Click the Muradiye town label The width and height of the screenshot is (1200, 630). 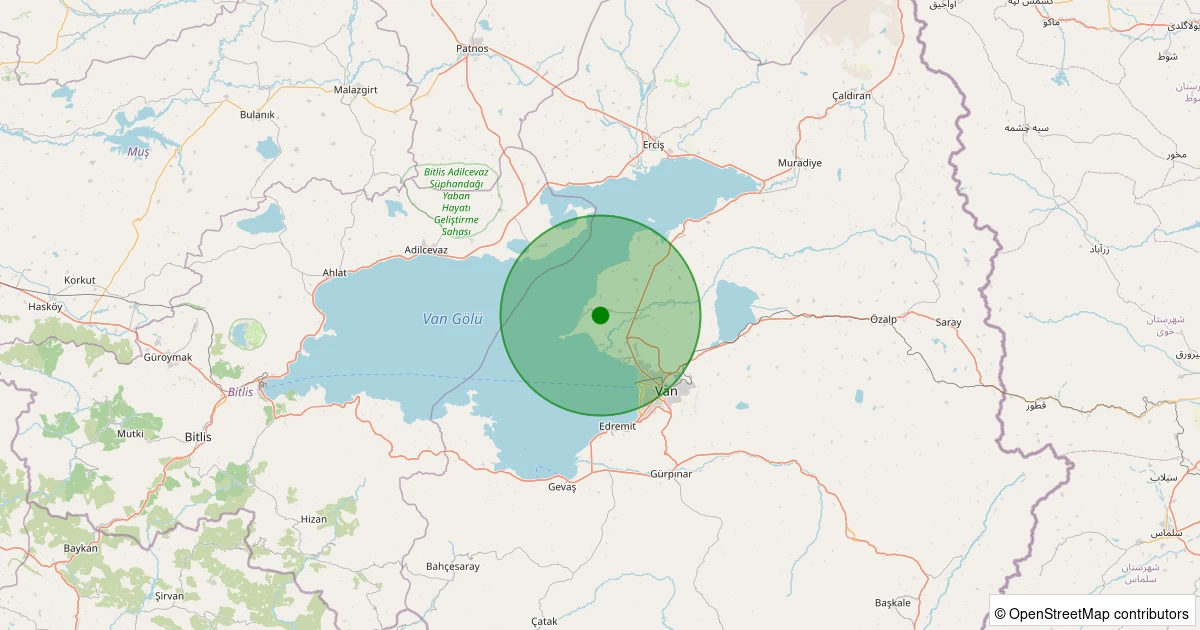pos(800,163)
